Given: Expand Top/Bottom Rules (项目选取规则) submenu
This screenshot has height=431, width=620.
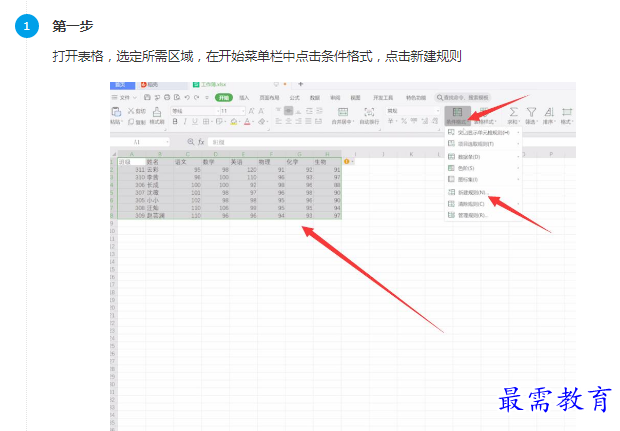Looking at the screenshot, I should click(483, 144).
